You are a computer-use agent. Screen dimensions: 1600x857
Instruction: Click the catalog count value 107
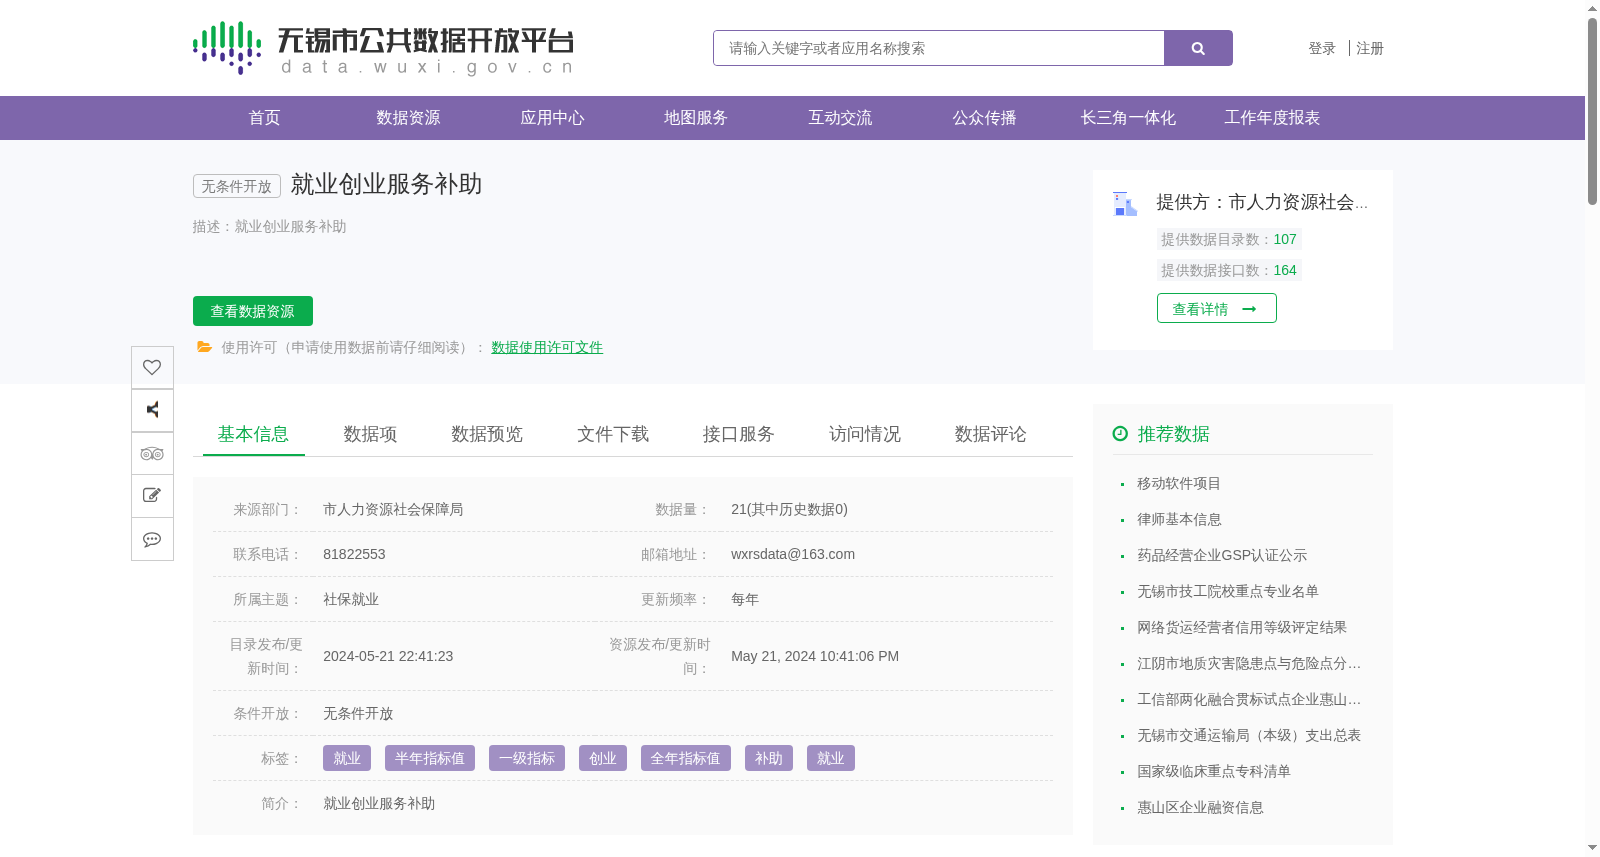pyautogui.click(x=1285, y=239)
